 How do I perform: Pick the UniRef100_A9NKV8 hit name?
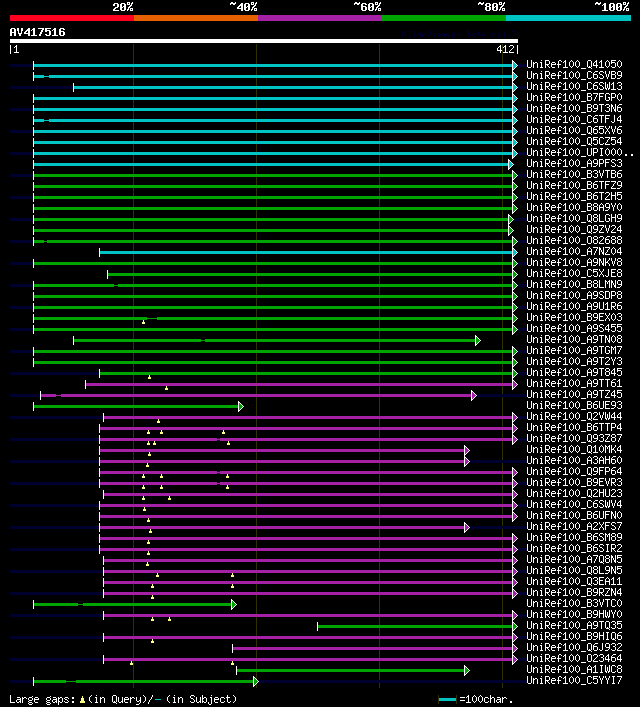574,262
